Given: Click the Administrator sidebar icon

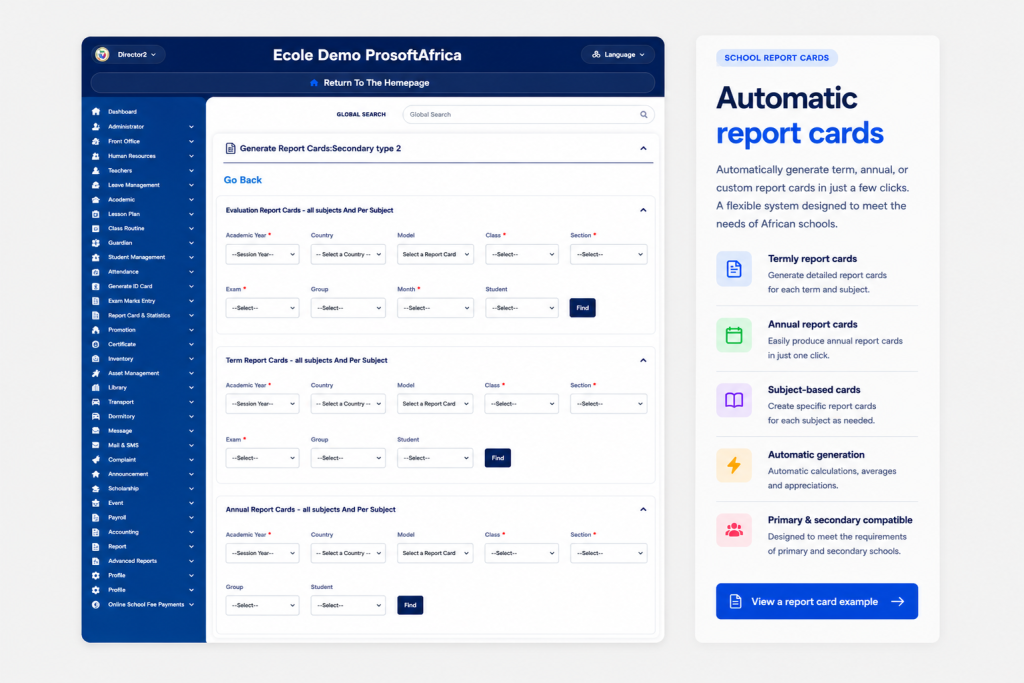Looking at the screenshot, I should (96, 127).
